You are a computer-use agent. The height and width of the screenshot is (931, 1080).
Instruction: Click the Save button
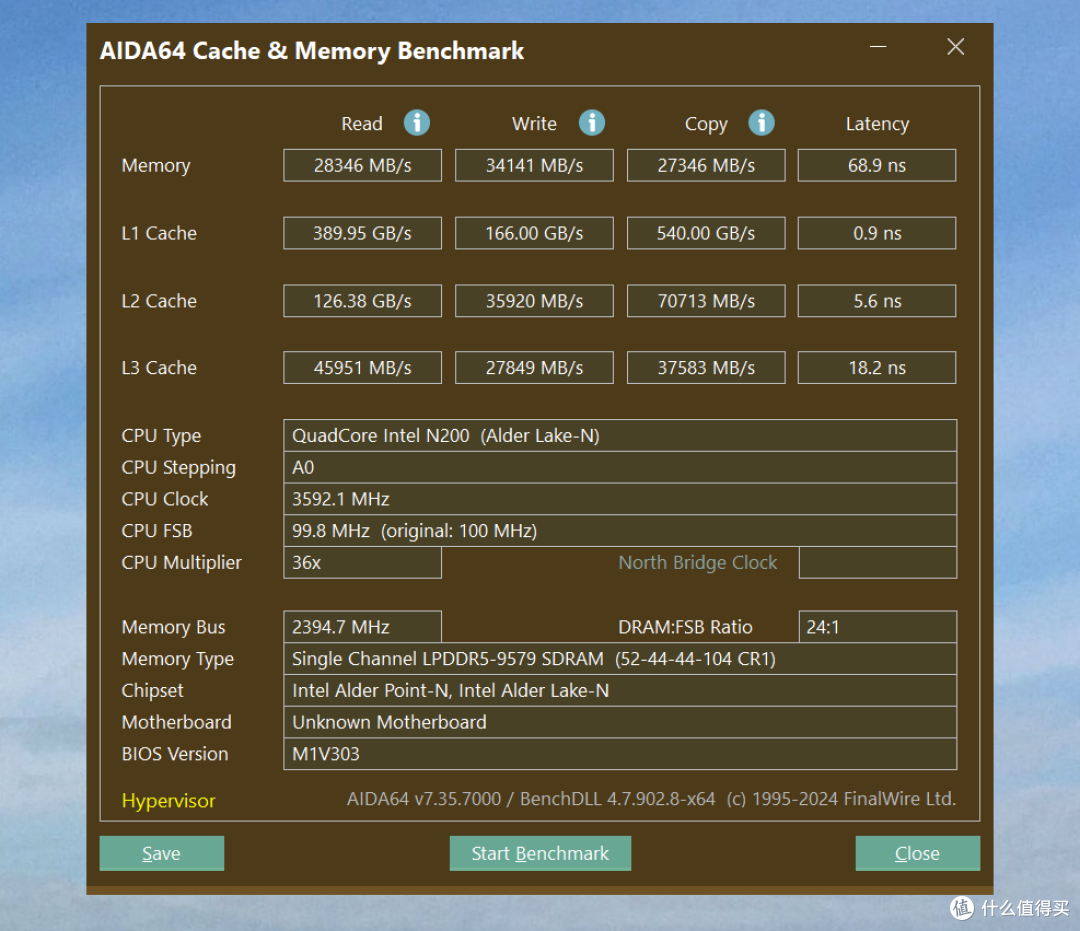pyautogui.click(x=162, y=853)
